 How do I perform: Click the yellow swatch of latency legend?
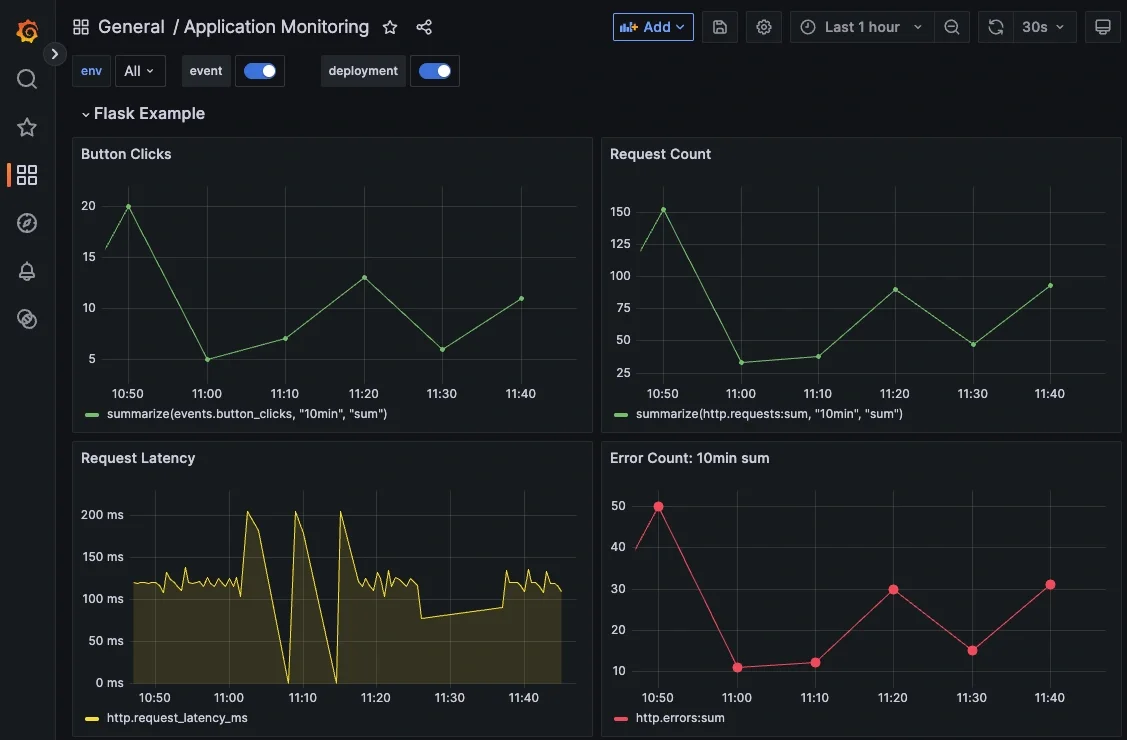(92, 718)
